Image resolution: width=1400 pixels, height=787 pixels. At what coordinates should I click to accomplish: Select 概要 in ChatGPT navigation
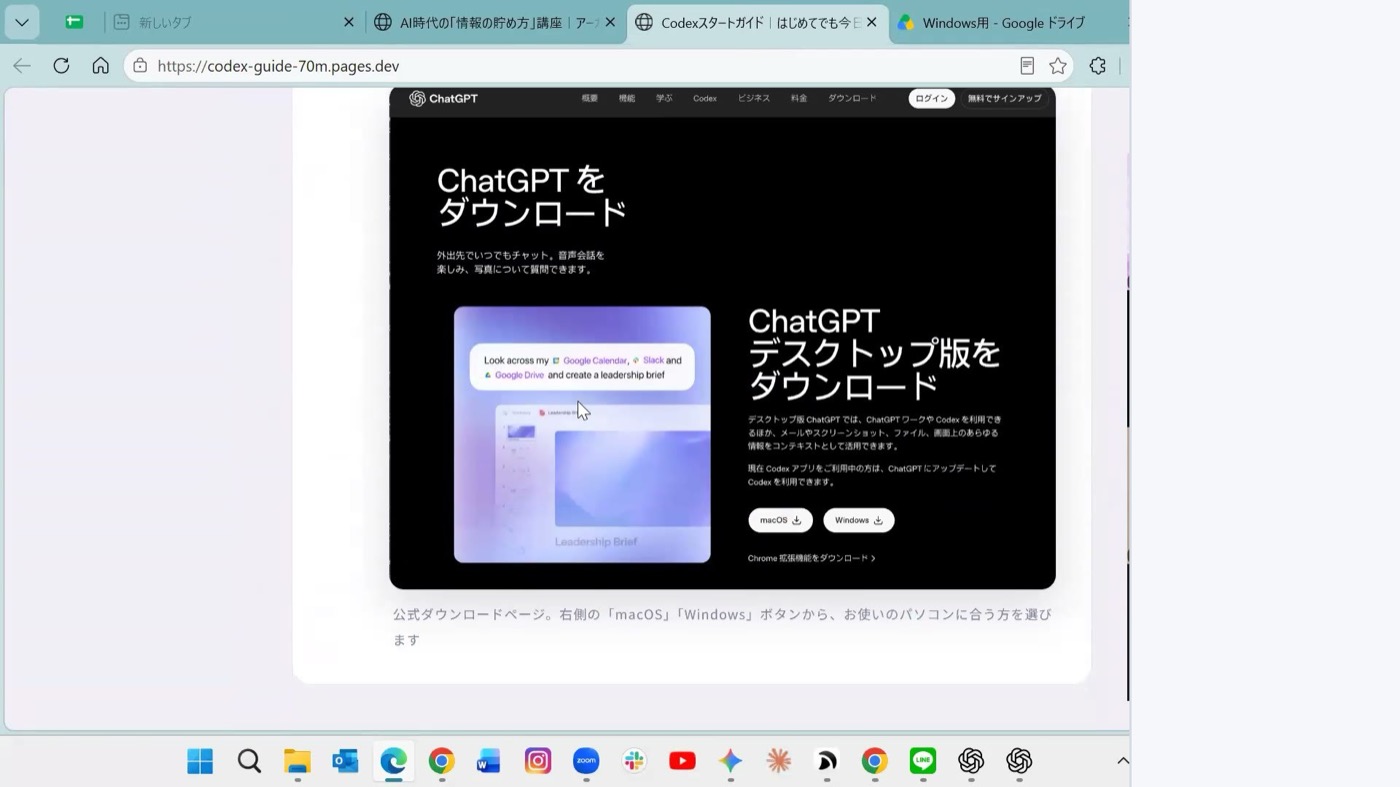[590, 98]
